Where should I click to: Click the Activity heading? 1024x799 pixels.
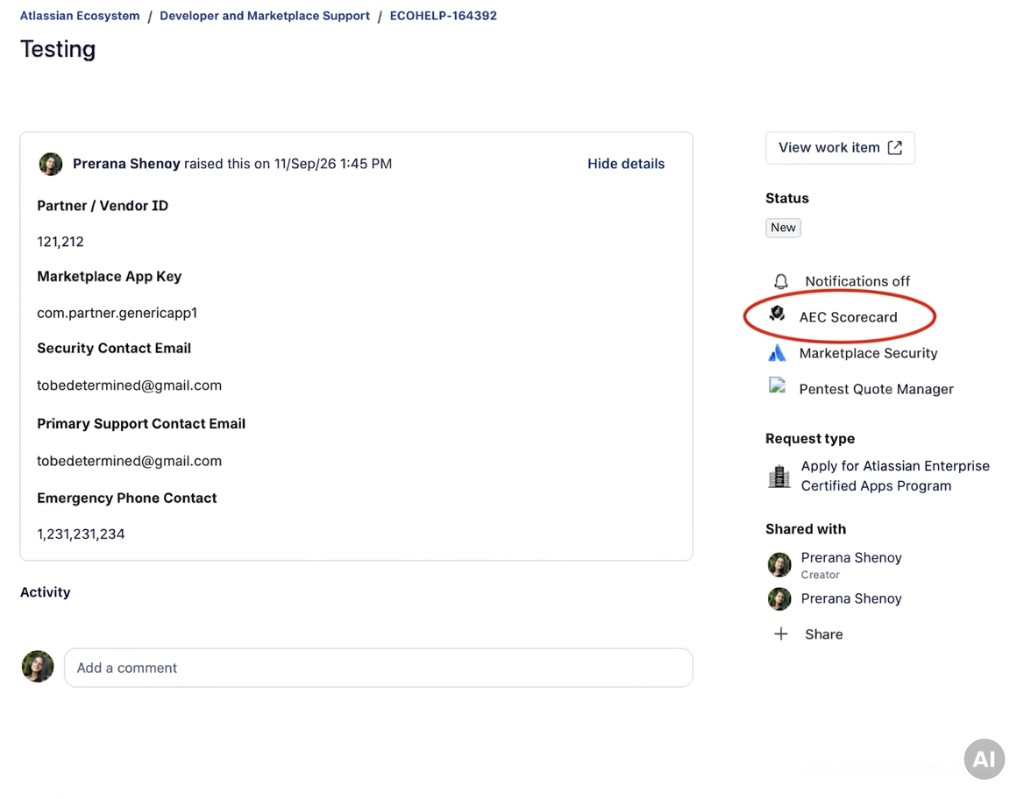[x=45, y=593]
